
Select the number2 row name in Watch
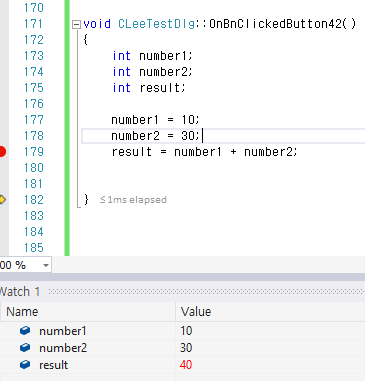tap(63, 348)
